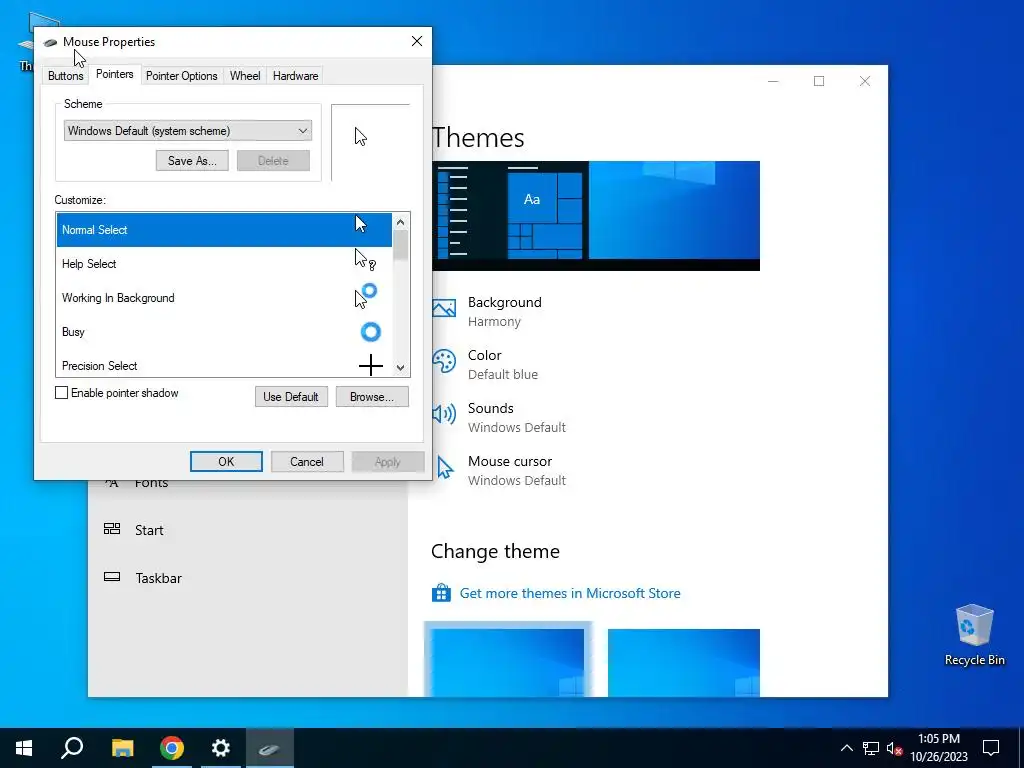This screenshot has width=1024, height=768.
Task: Open Taskbar in Settings sidebar
Action: [x=158, y=578]
